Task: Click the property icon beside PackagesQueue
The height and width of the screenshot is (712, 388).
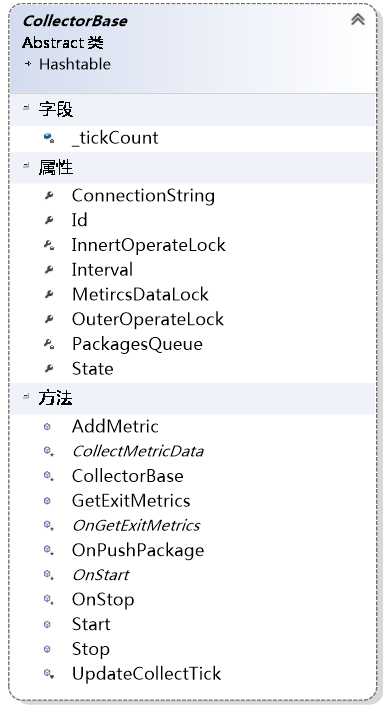Action: [x=49, y=344]
